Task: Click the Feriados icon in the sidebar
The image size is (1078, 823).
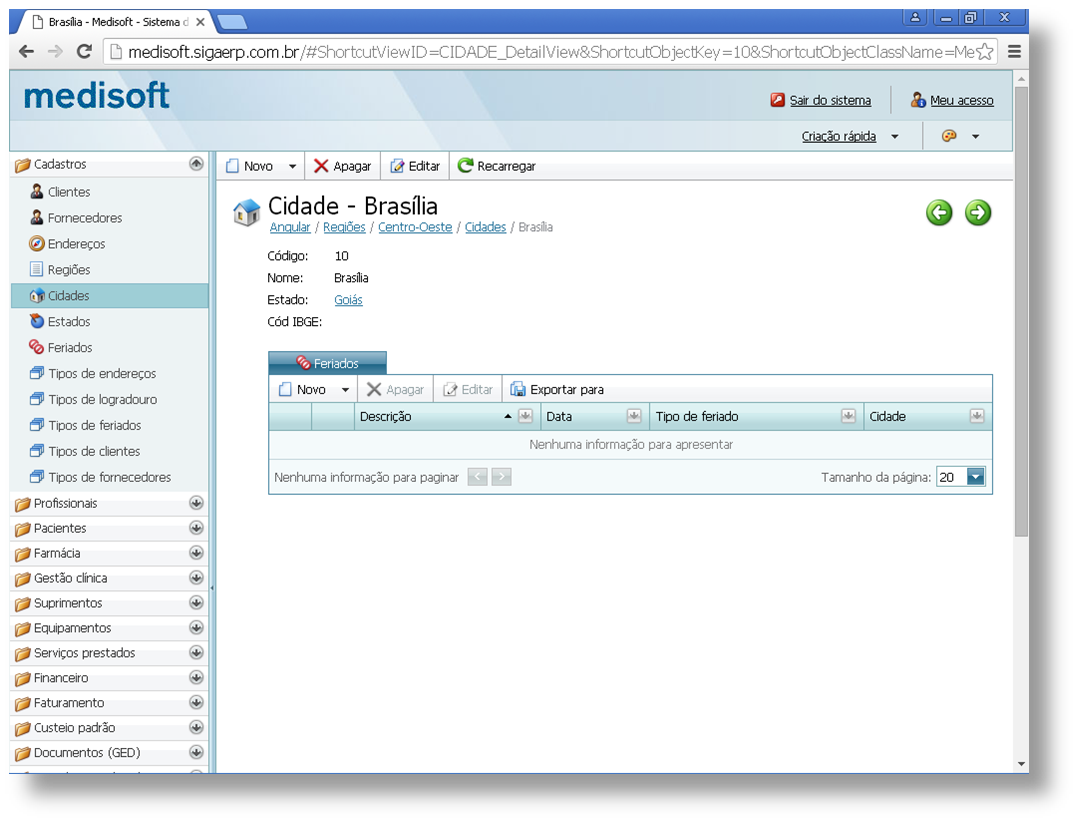Action: click(36, 347)
